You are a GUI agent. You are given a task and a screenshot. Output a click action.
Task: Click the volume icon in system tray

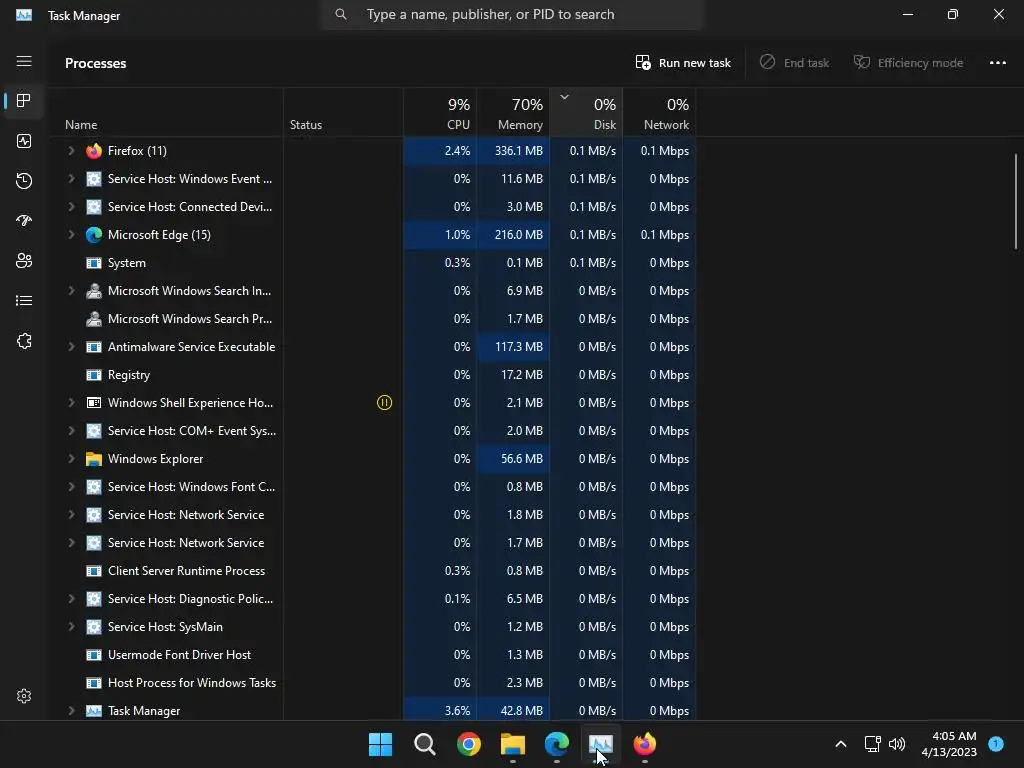point(897,744)
